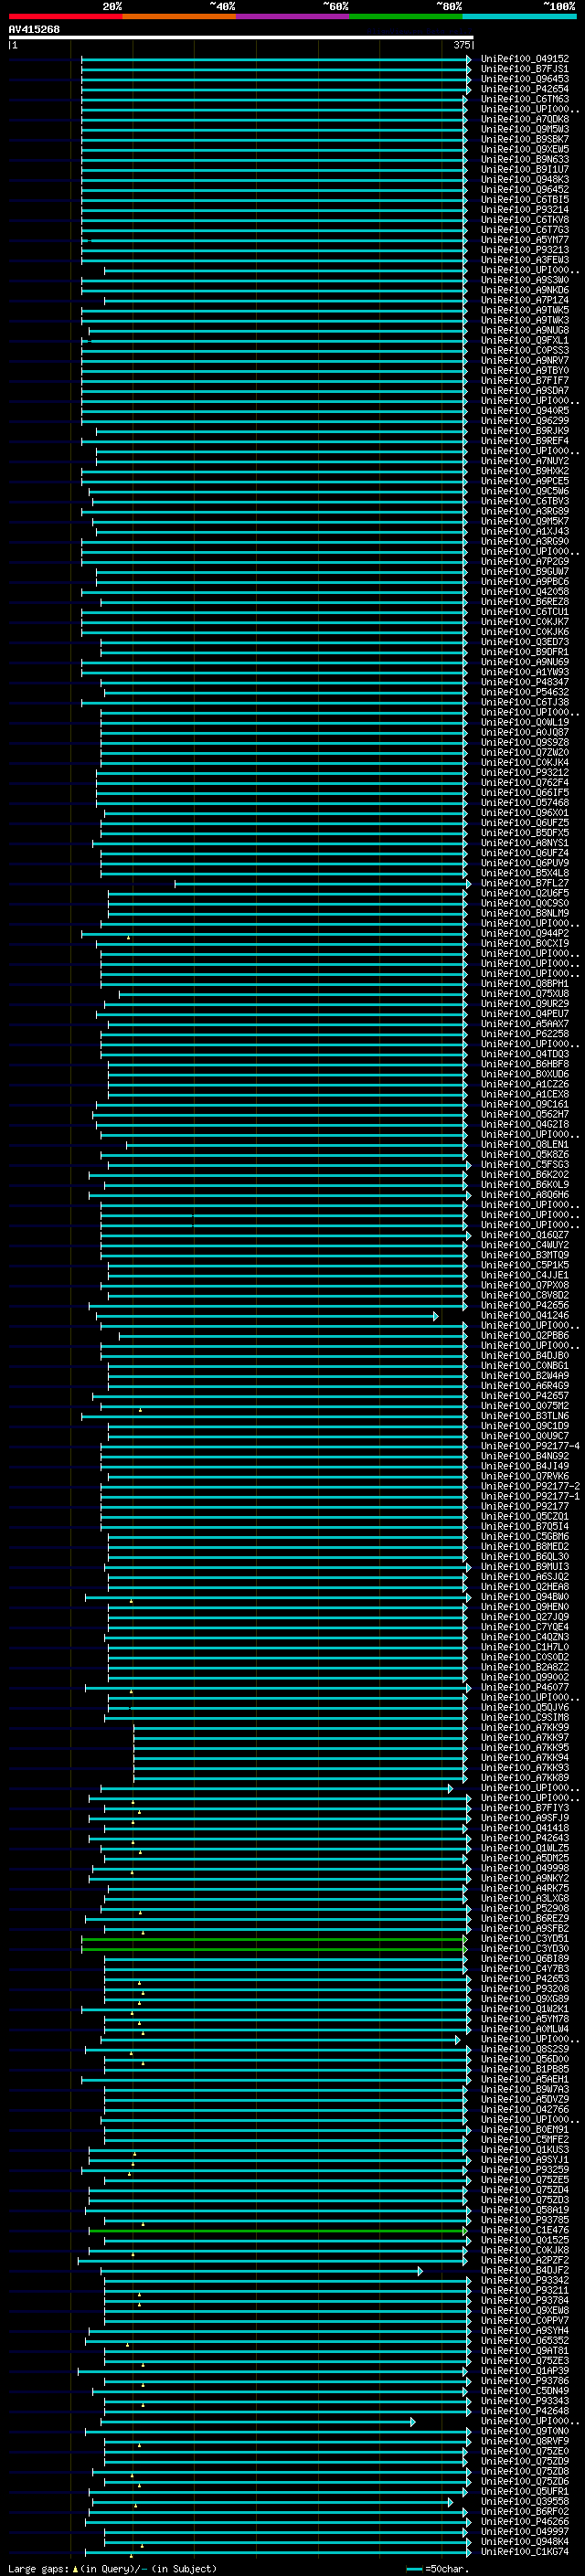585x2576 pixels.
Task: Click the green alignment bar for C3YD30
Action: click(x=274, y=1949)
